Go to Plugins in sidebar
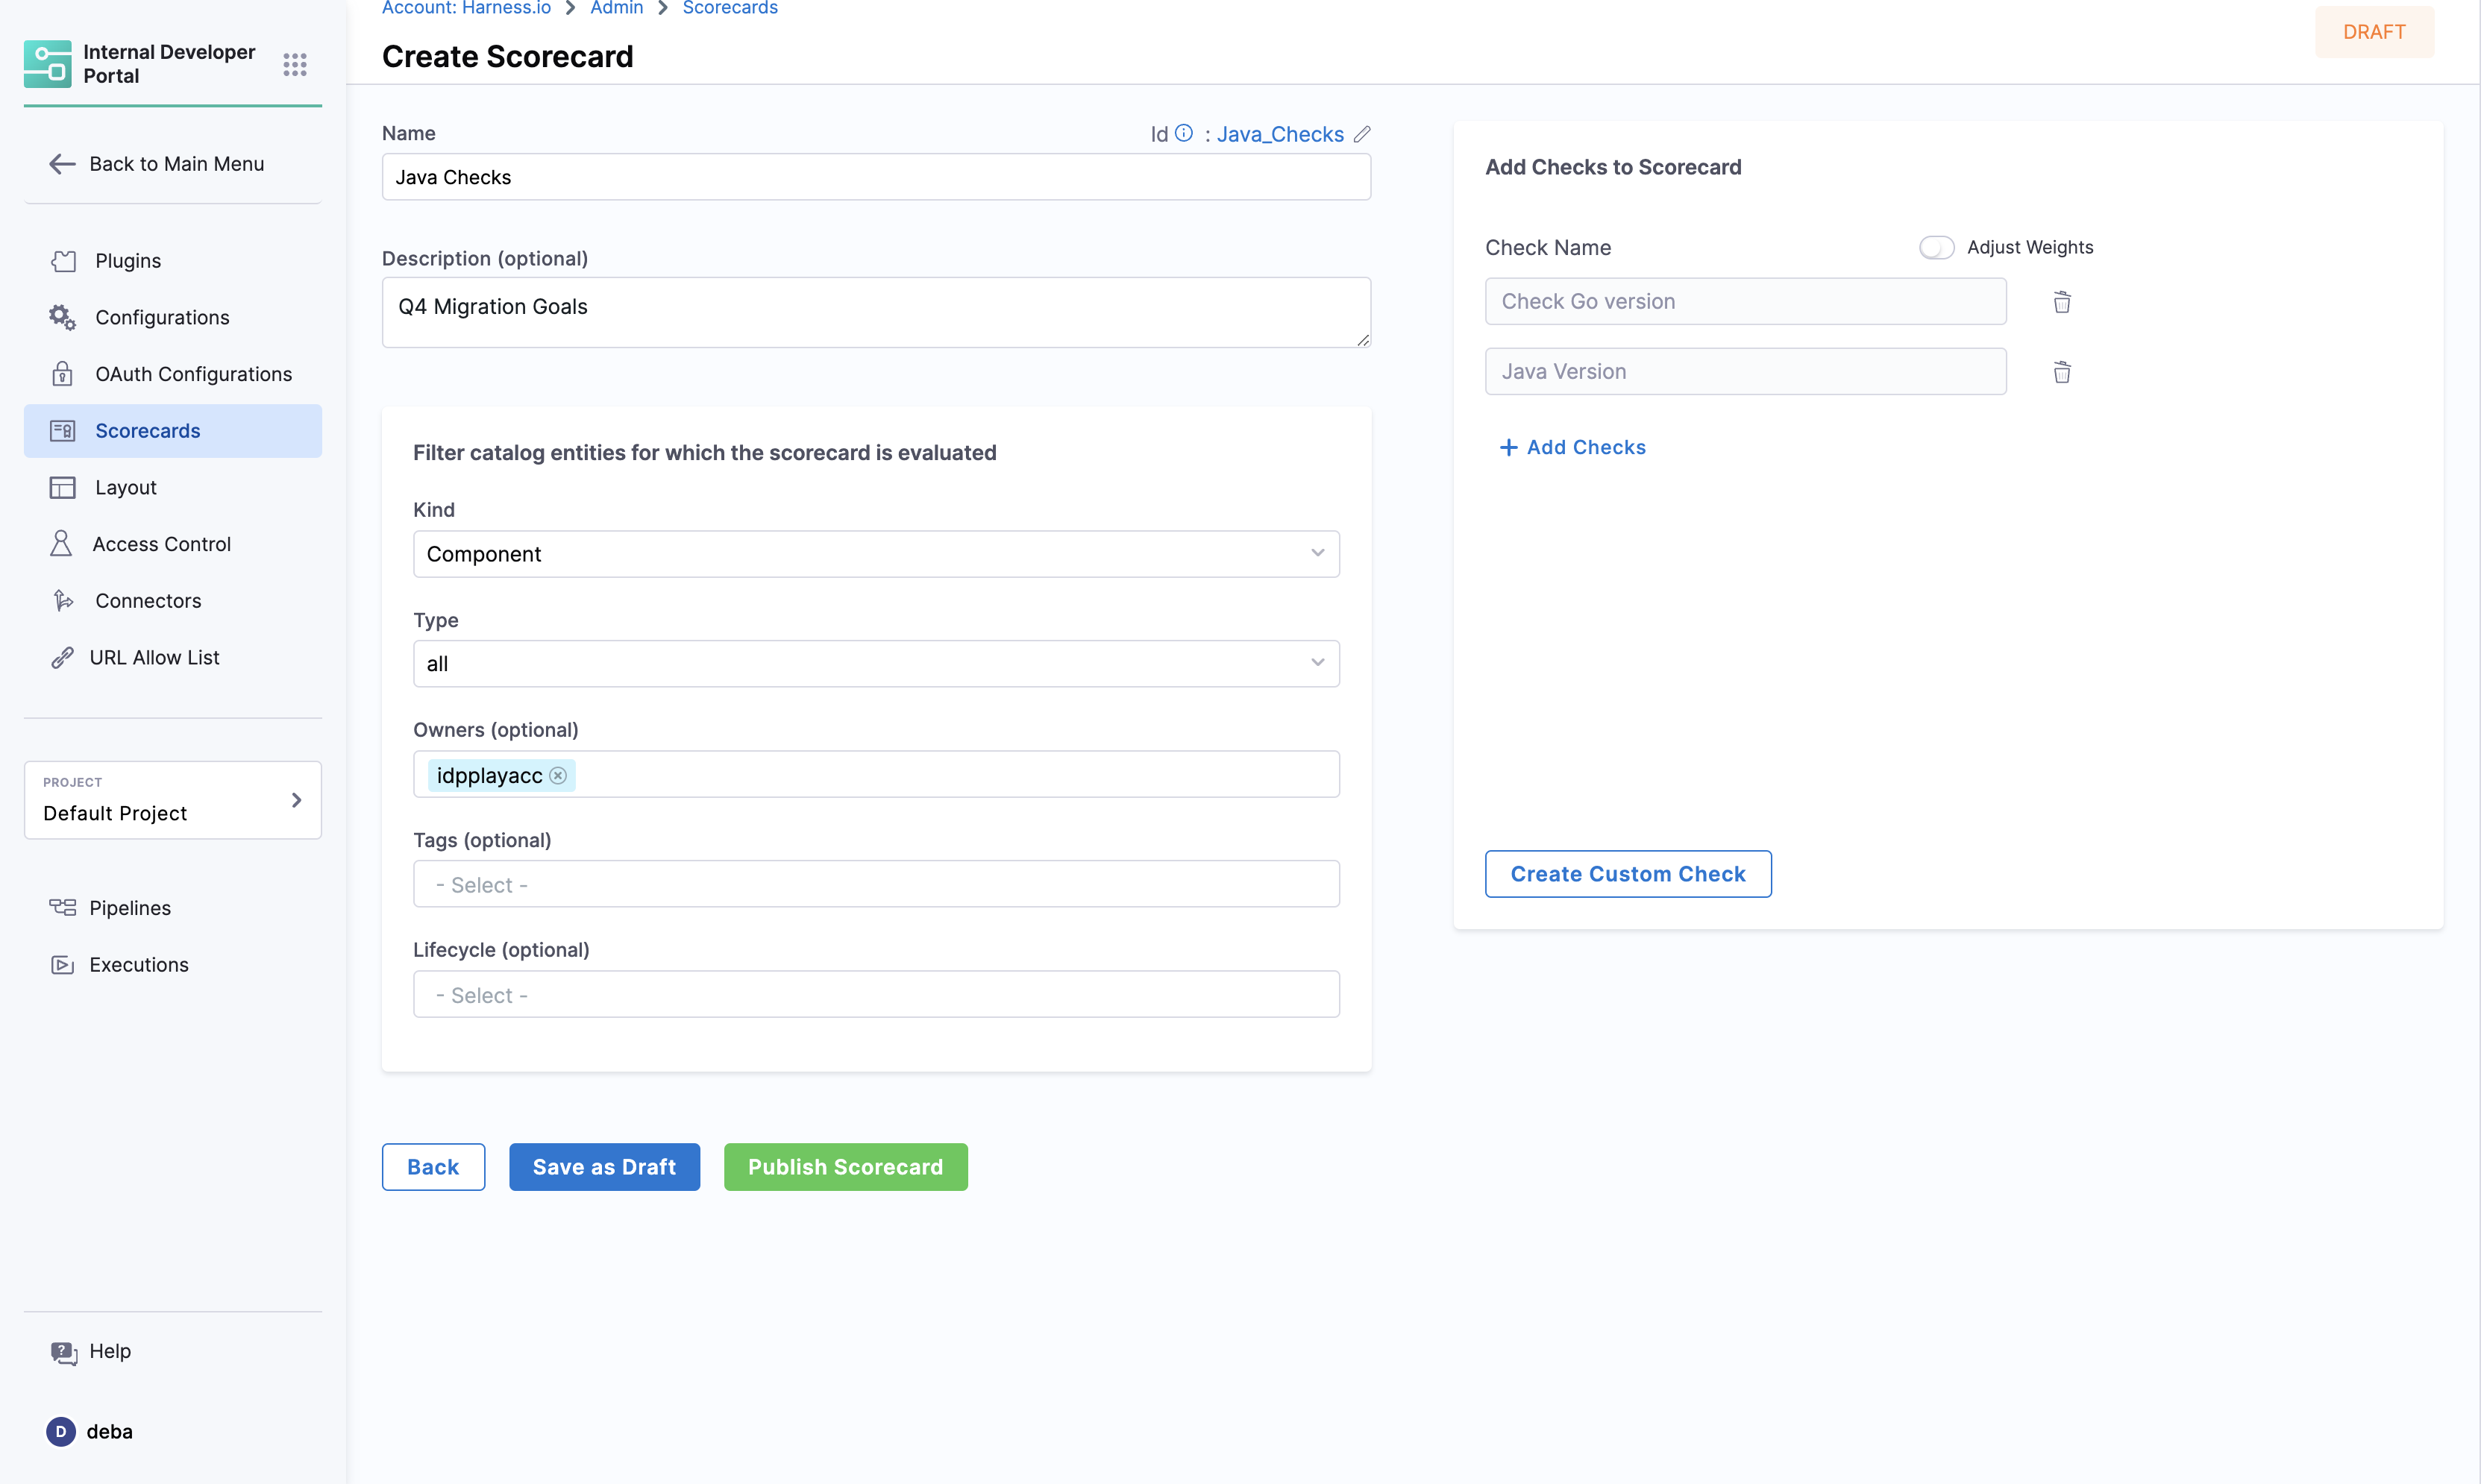Image resolution: width=2481 pixels, height=1484 pixels. pyautogui.click(x=128, y=261)
